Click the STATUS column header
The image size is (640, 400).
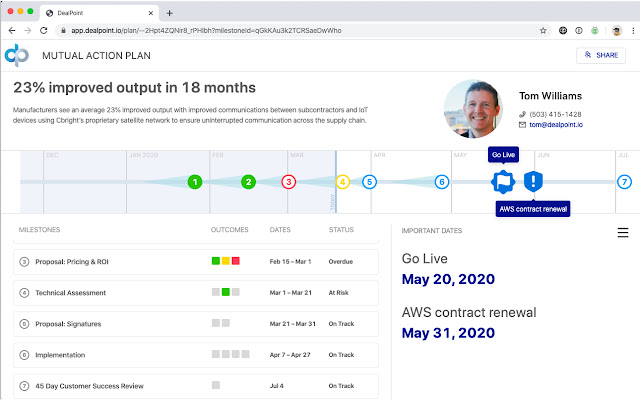point(341,230)
